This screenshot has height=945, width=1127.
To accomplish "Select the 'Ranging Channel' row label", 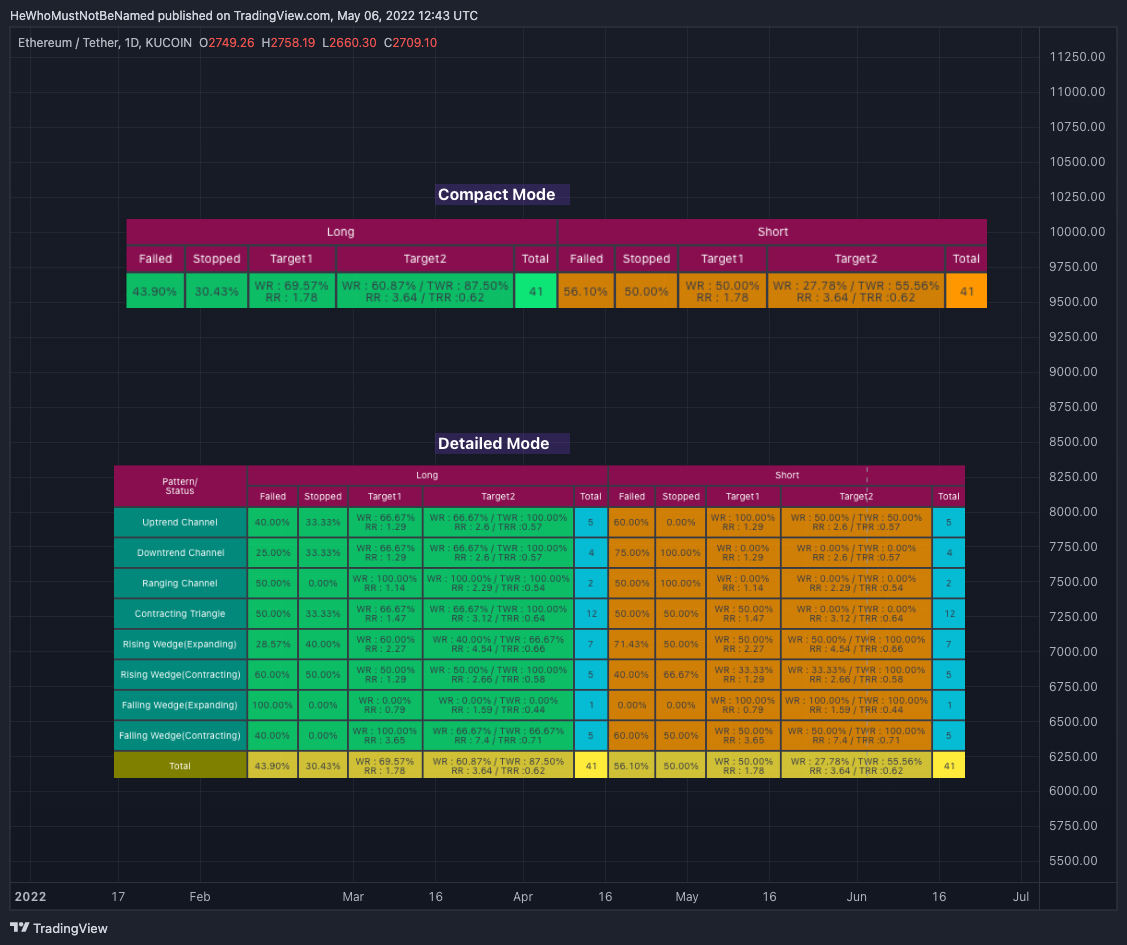I will pos(180,584).
